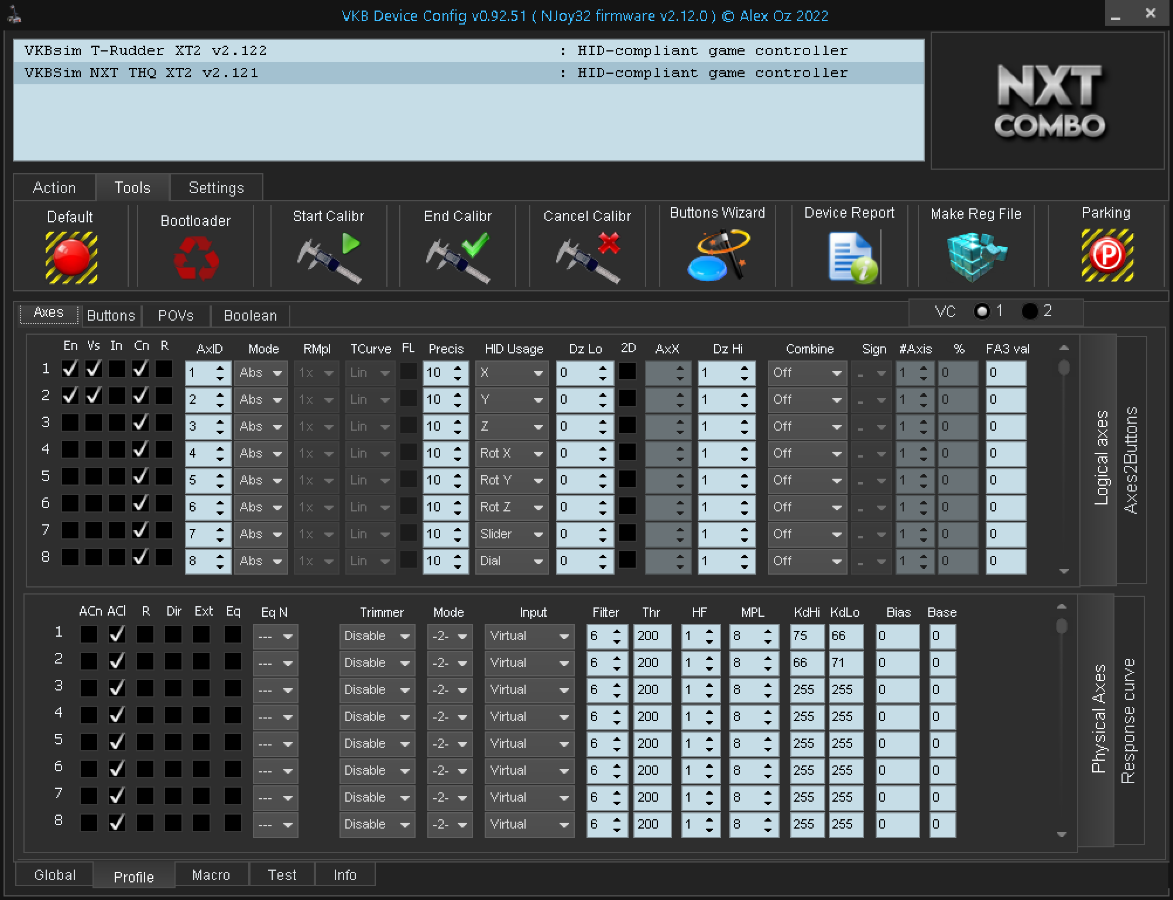The image size is (1173, 900).
Task: Click Dz Lo field for logical axis 2
Action: (x=585, y=400)
